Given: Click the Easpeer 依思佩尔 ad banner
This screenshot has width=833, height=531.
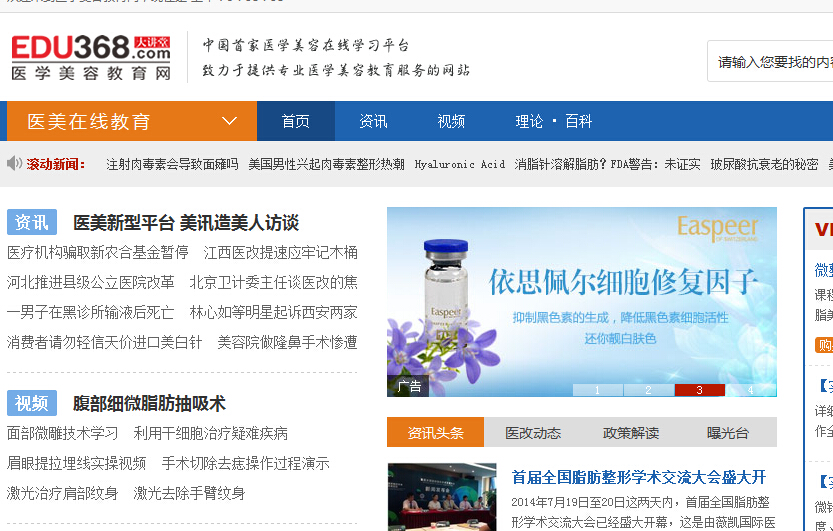Looking at the screenshot, I should pos(582,302).
